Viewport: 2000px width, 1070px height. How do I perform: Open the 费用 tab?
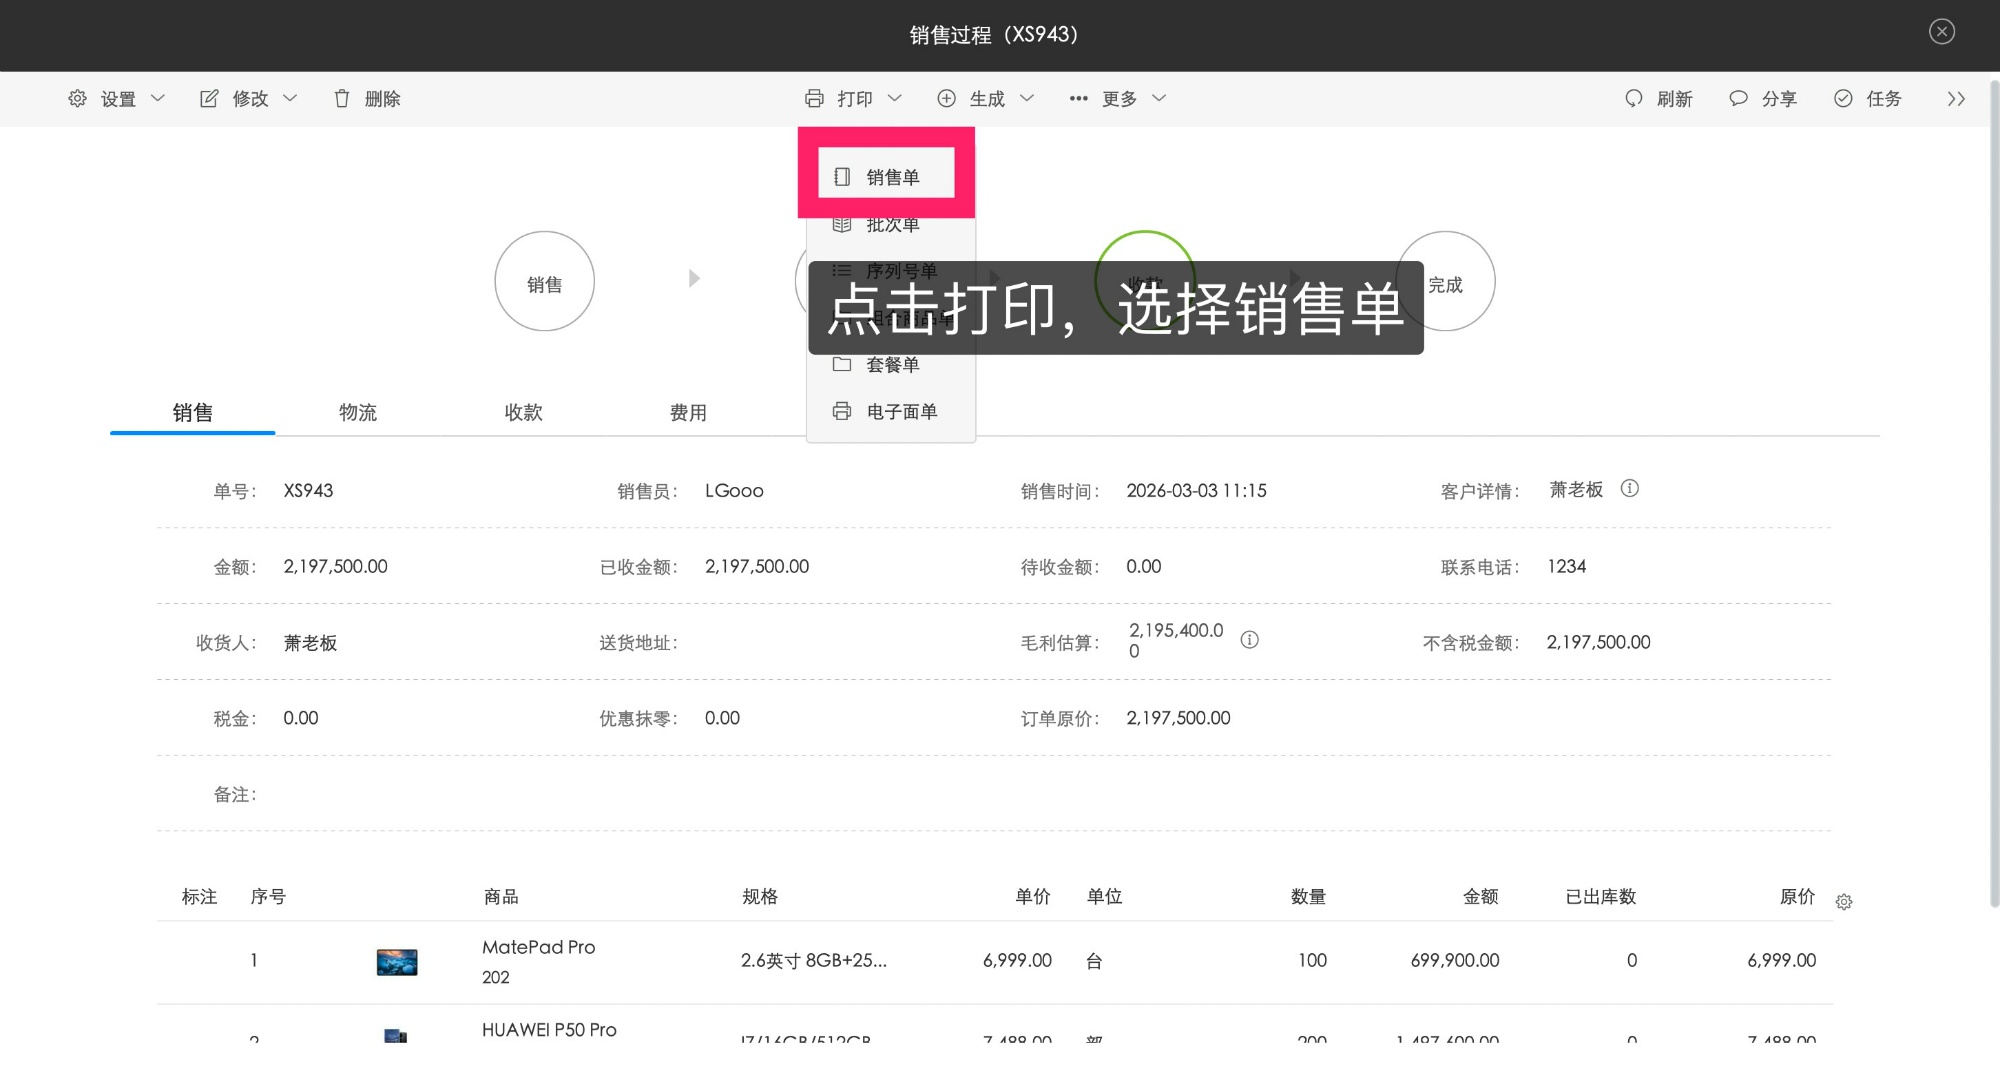pyautogui.click(x=688, y=412)
